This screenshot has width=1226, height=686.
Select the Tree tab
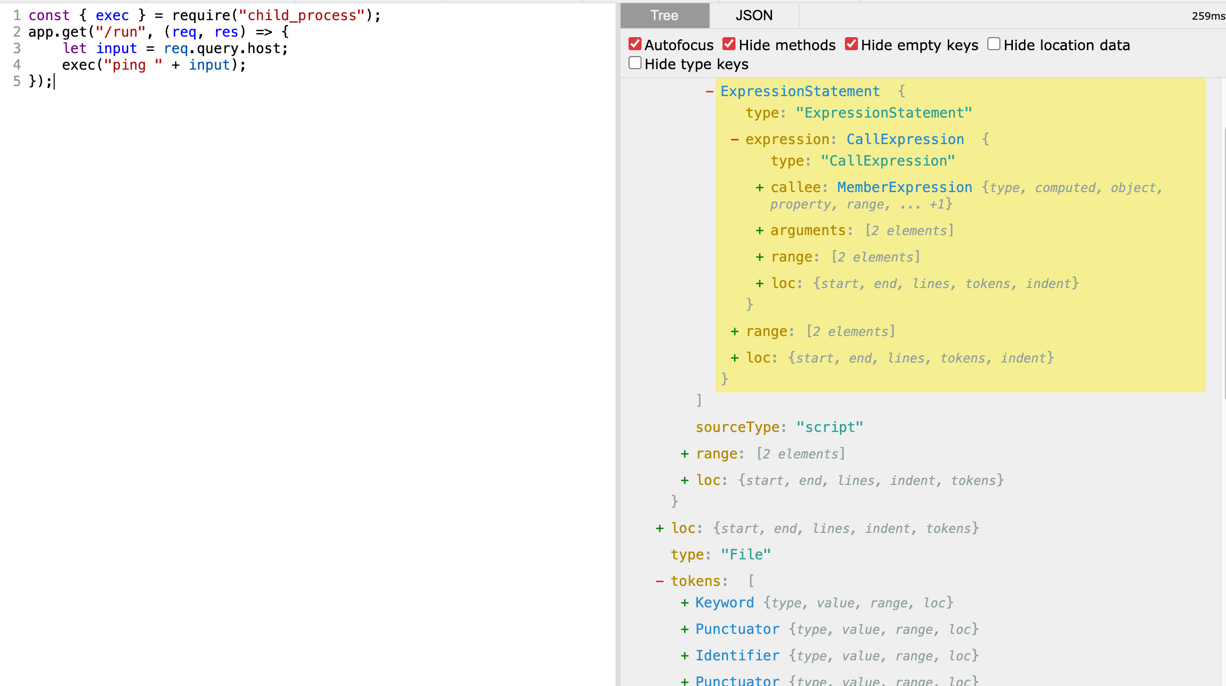coord(664,15)
